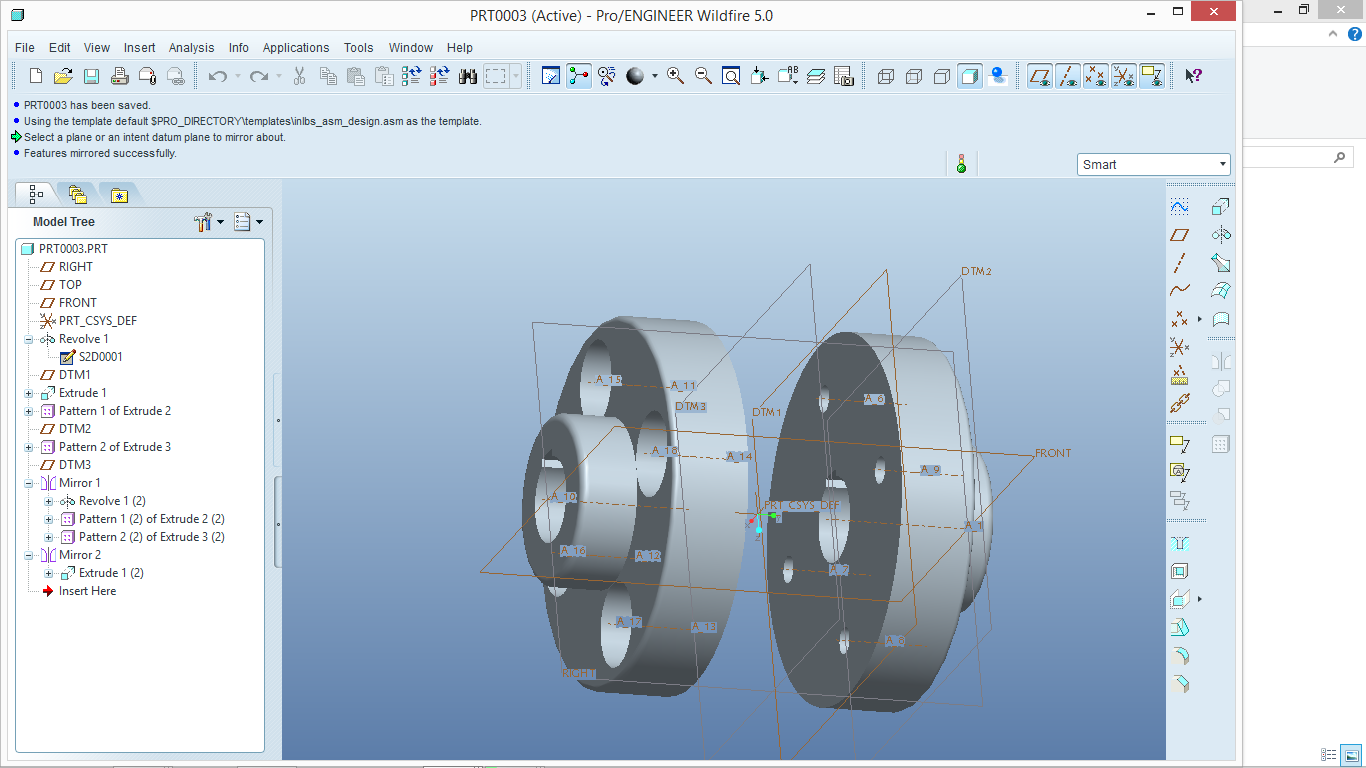Select the Datum Plane tool

click(x=1180, y=235)
